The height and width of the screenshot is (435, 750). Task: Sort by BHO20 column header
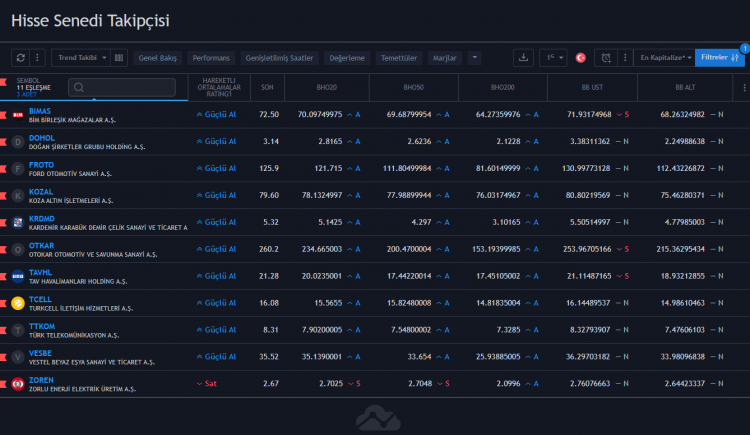point(327,88)
